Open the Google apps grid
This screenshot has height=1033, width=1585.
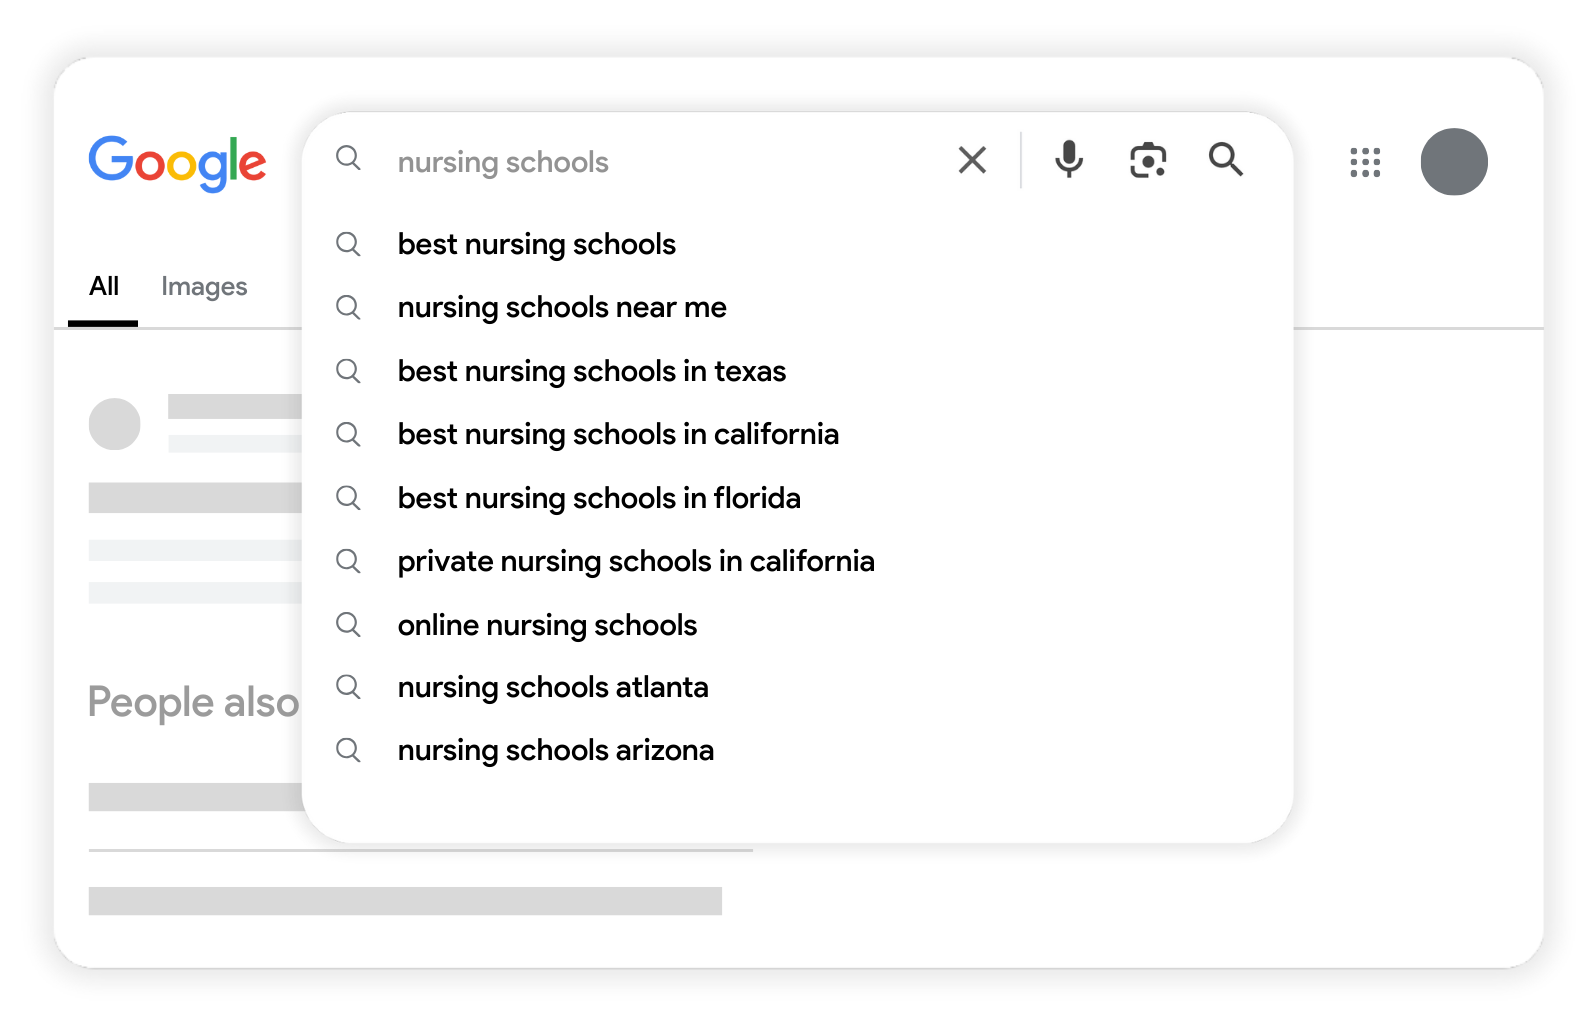click(1365, 162)
